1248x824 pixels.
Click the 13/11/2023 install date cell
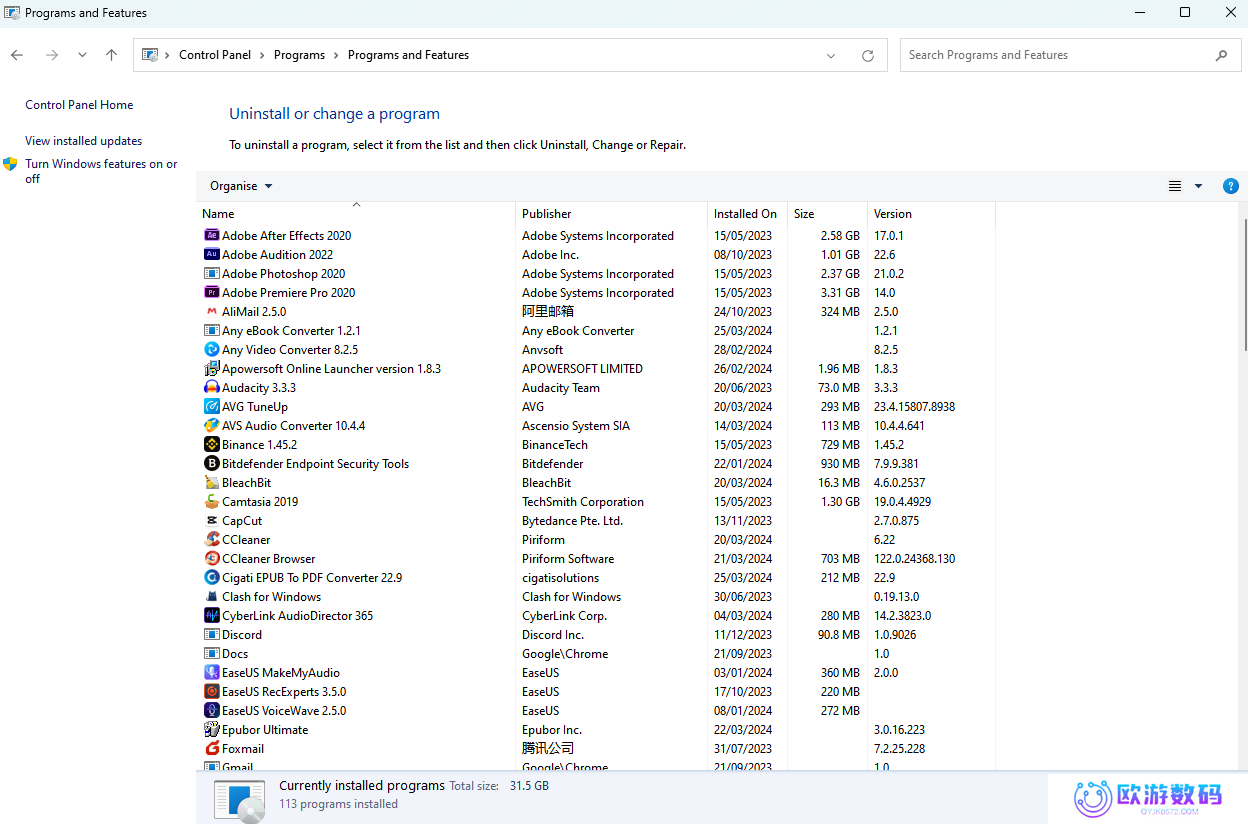coord(743,521)
